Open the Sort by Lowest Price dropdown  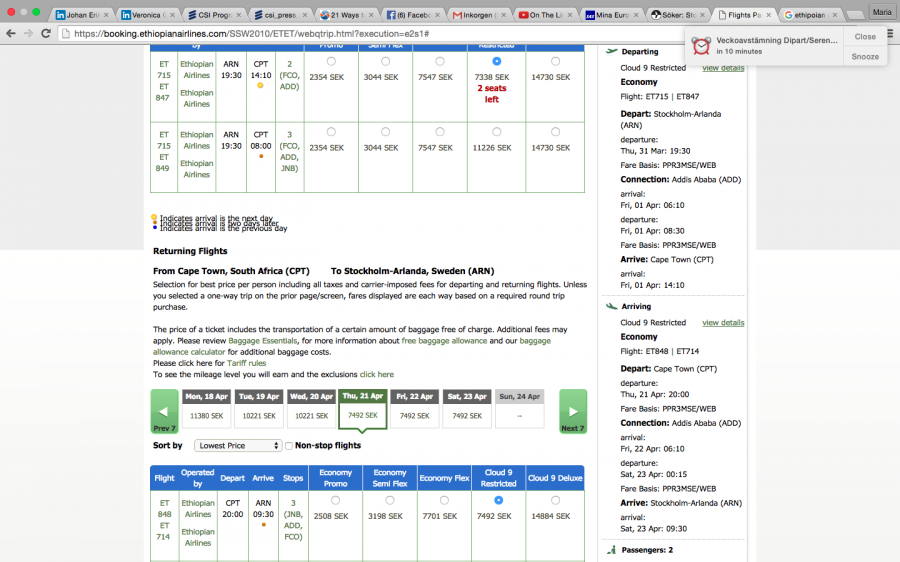pos(238,445)
